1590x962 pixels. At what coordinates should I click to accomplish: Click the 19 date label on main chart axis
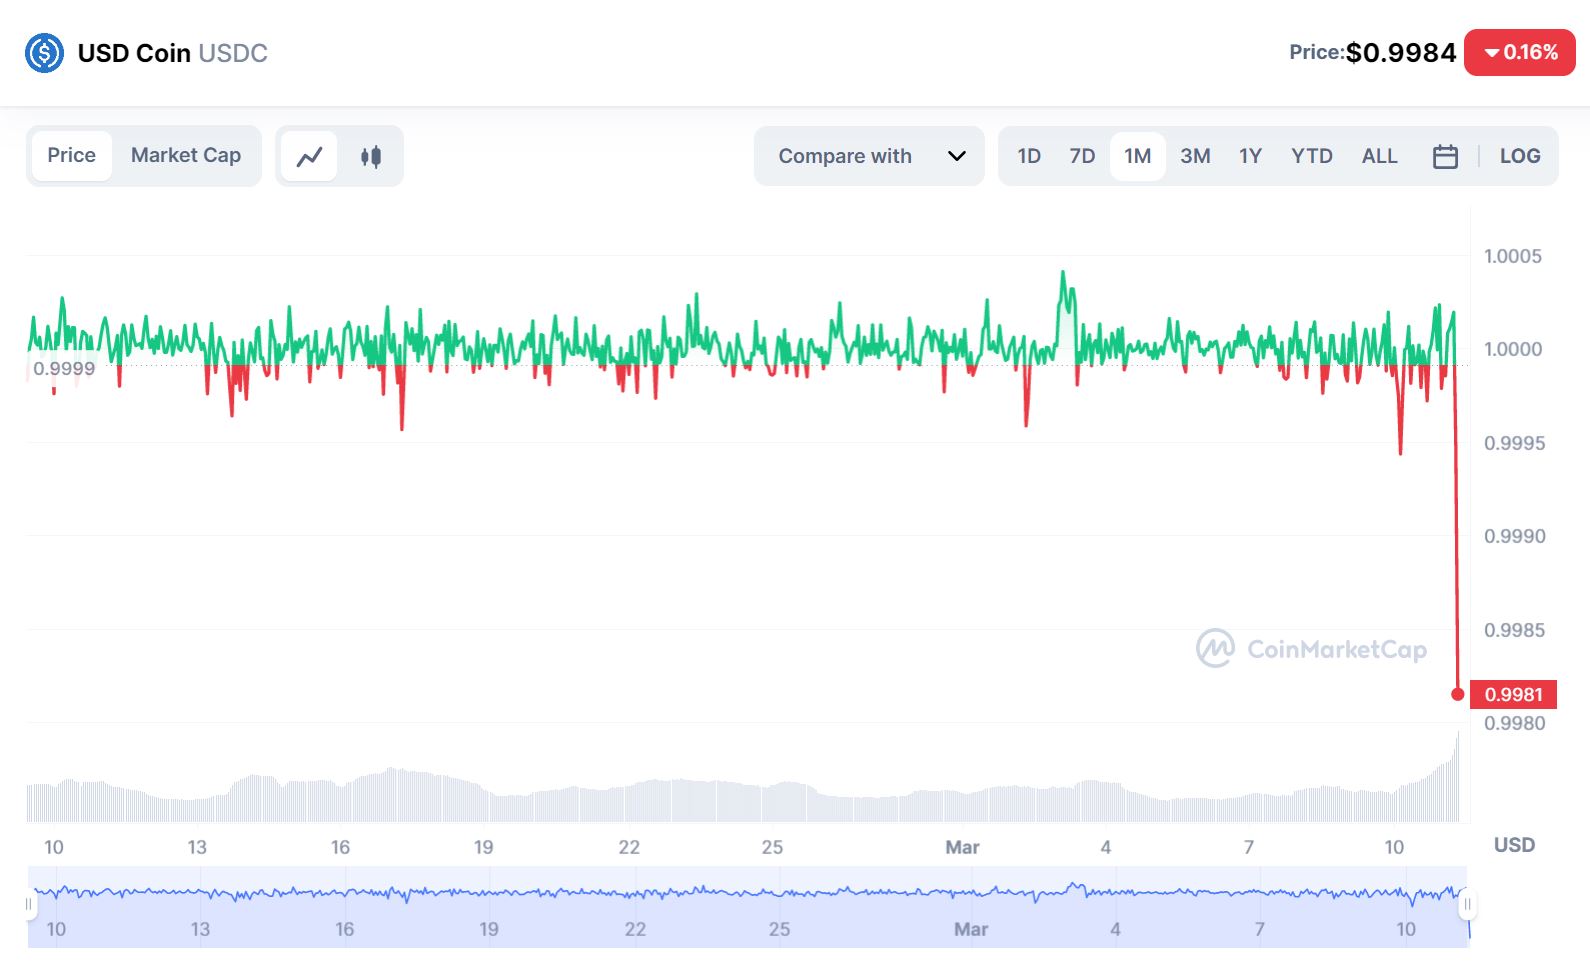tap(484, 847)
